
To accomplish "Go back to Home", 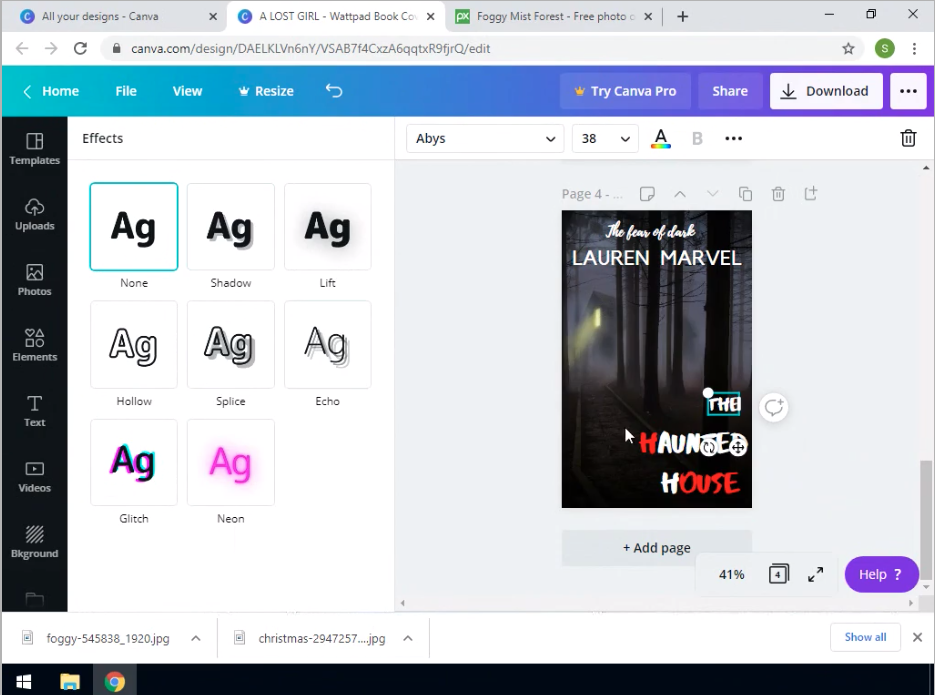I will pyautogui.click(x=51, y=91).
